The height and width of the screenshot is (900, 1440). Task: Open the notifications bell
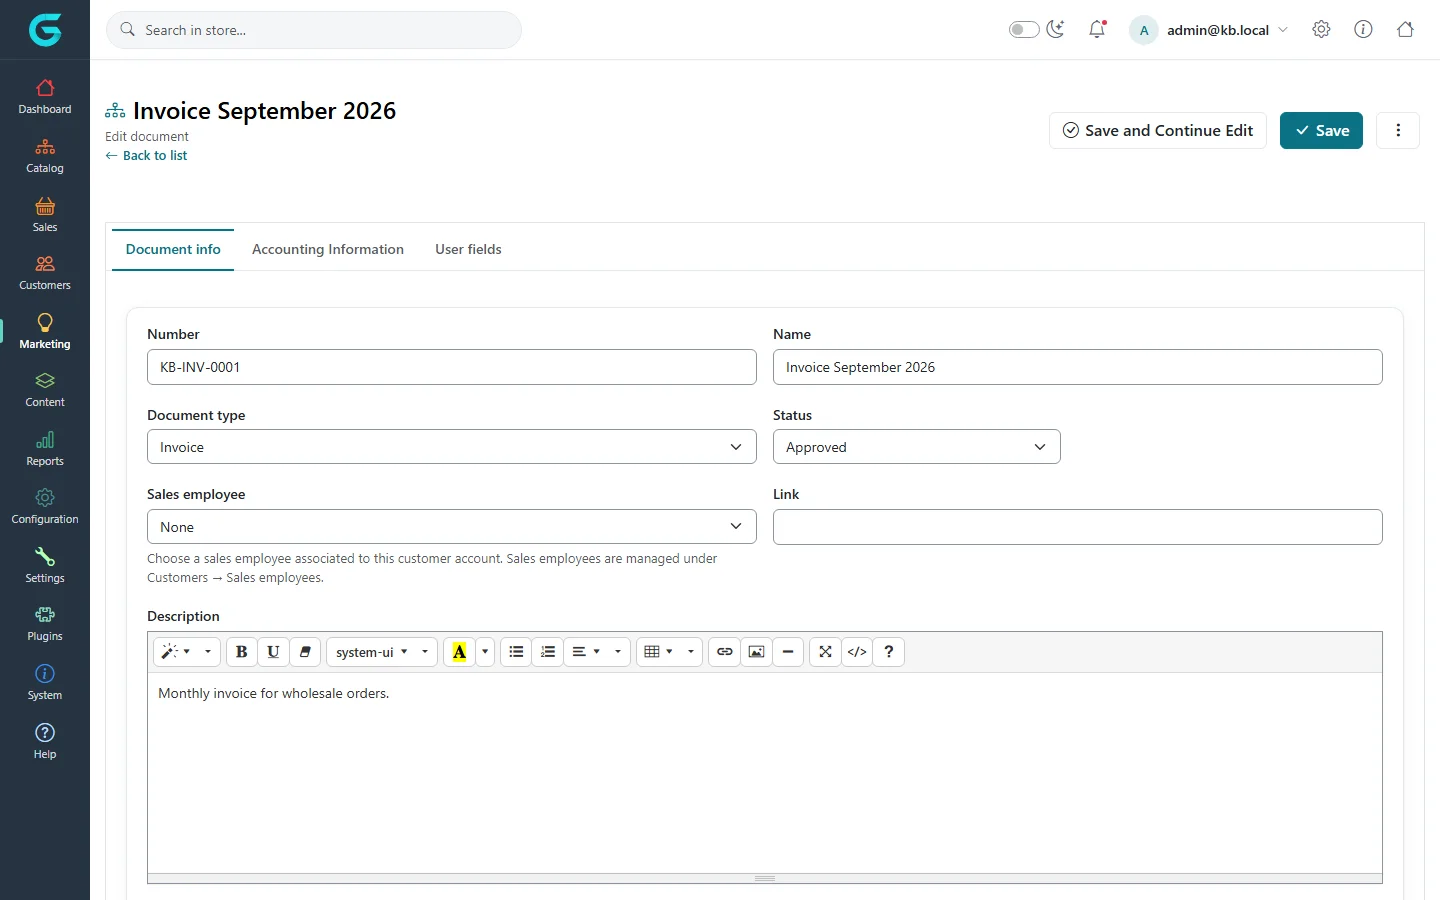click(x=1097, y=29)
